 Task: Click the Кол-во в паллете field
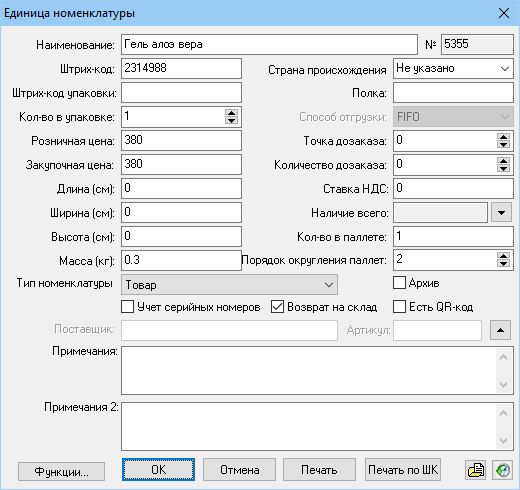[x=453, y=237]
